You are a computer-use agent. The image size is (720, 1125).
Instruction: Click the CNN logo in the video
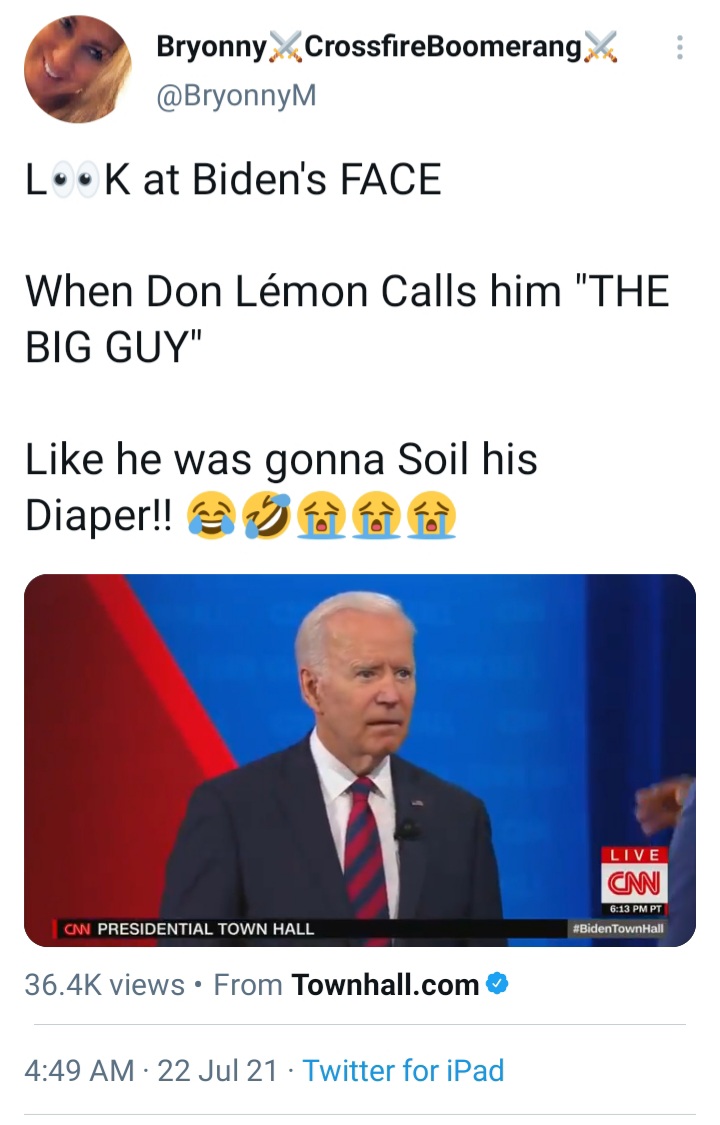coord(634,882)
